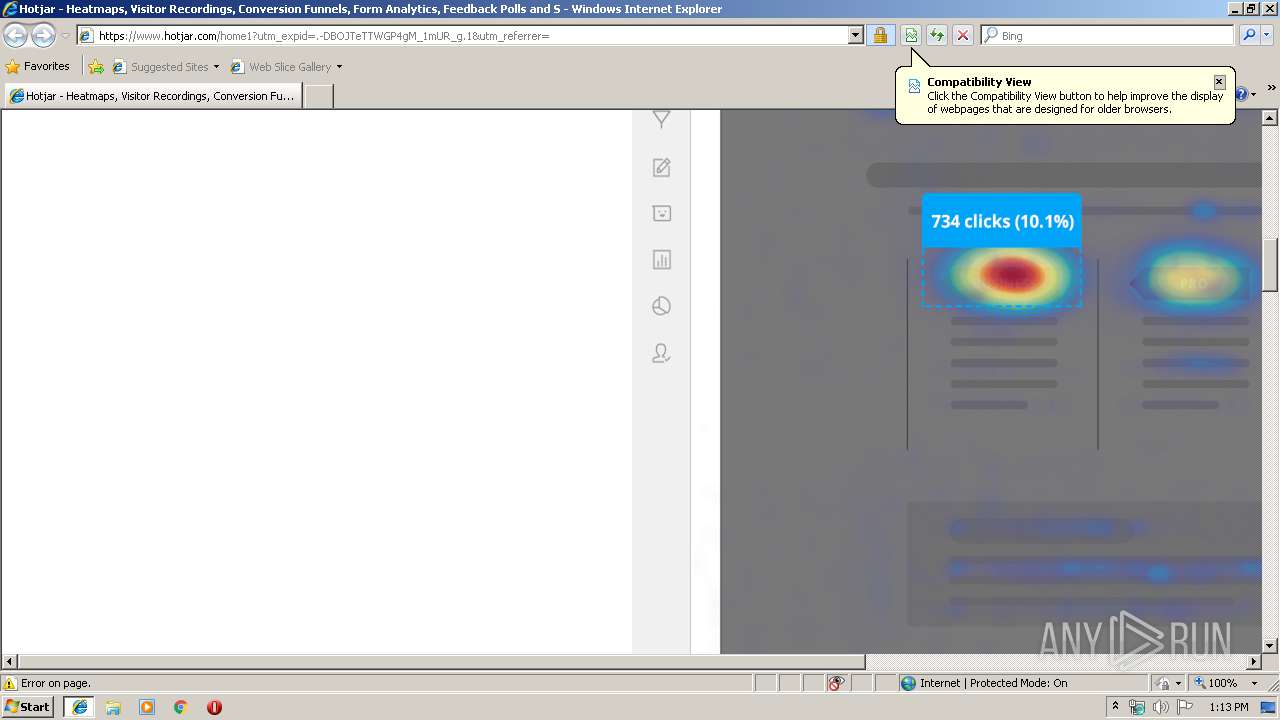Click the red hotspot of the heatmap
The height and width of the screenshot is (720, 1280).
click(1012, 273)
